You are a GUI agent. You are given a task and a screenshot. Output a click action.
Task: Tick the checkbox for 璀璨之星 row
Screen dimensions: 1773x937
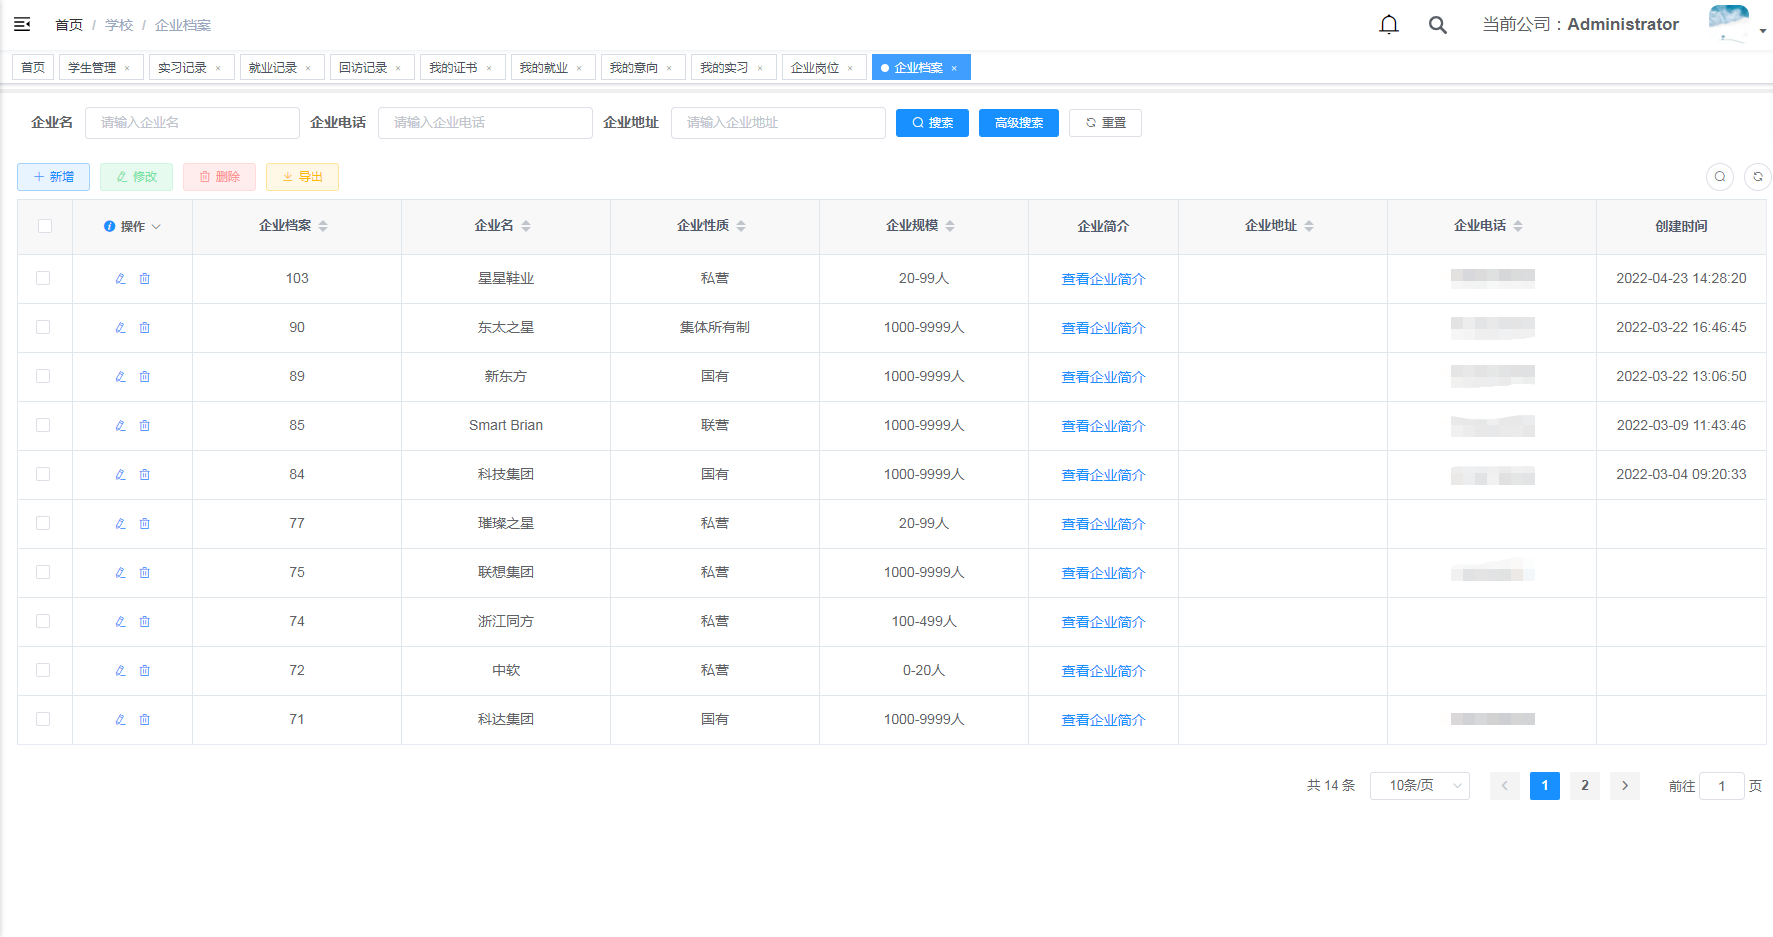[43, 523]
